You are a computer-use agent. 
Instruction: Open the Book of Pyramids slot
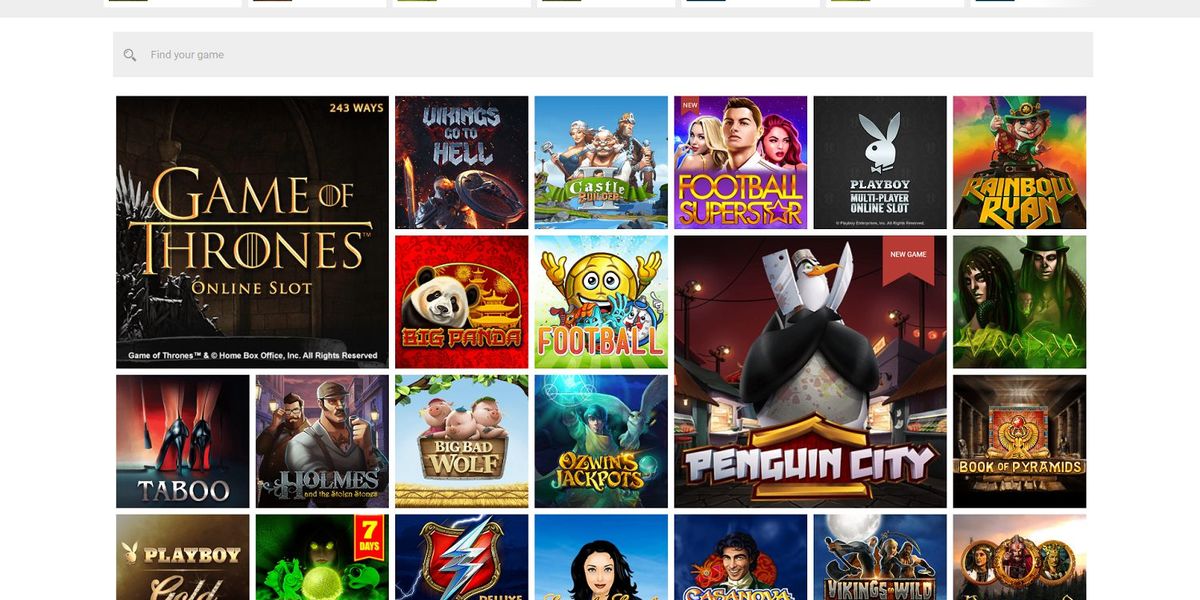tap(1020, 441)
